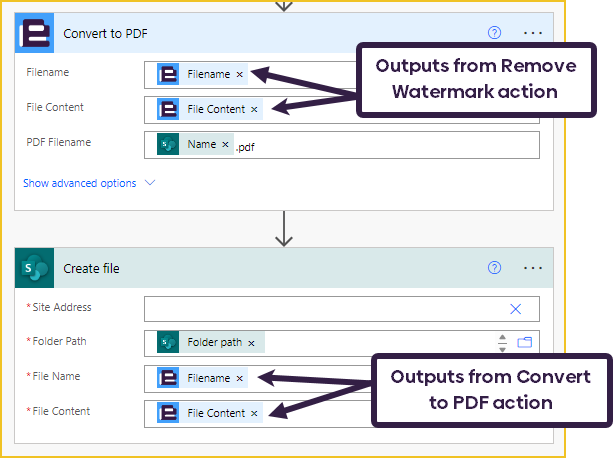Remove the Filename token in Convert to PDF

pyautogui.click(x=240, y=75)
